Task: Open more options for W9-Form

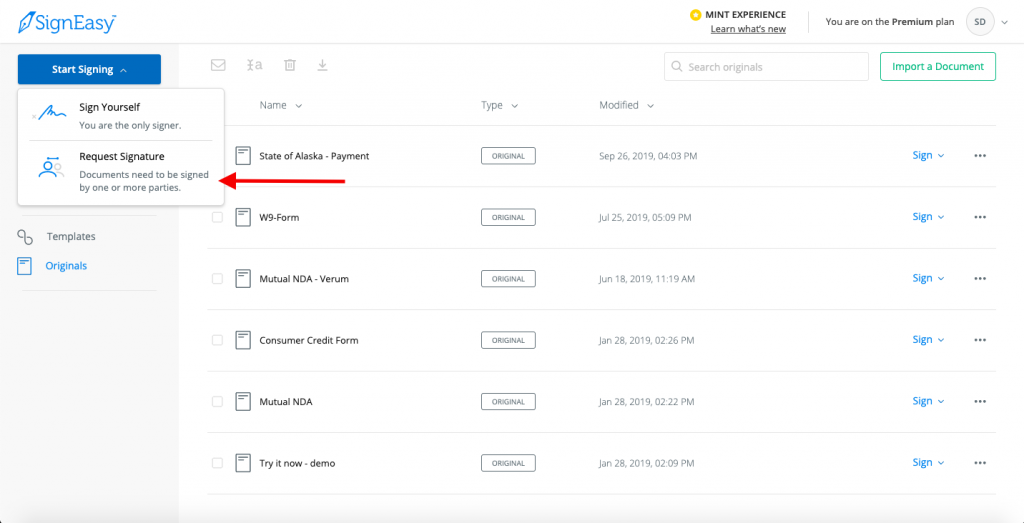Action: pyautogui.click(x=980, y=217)
